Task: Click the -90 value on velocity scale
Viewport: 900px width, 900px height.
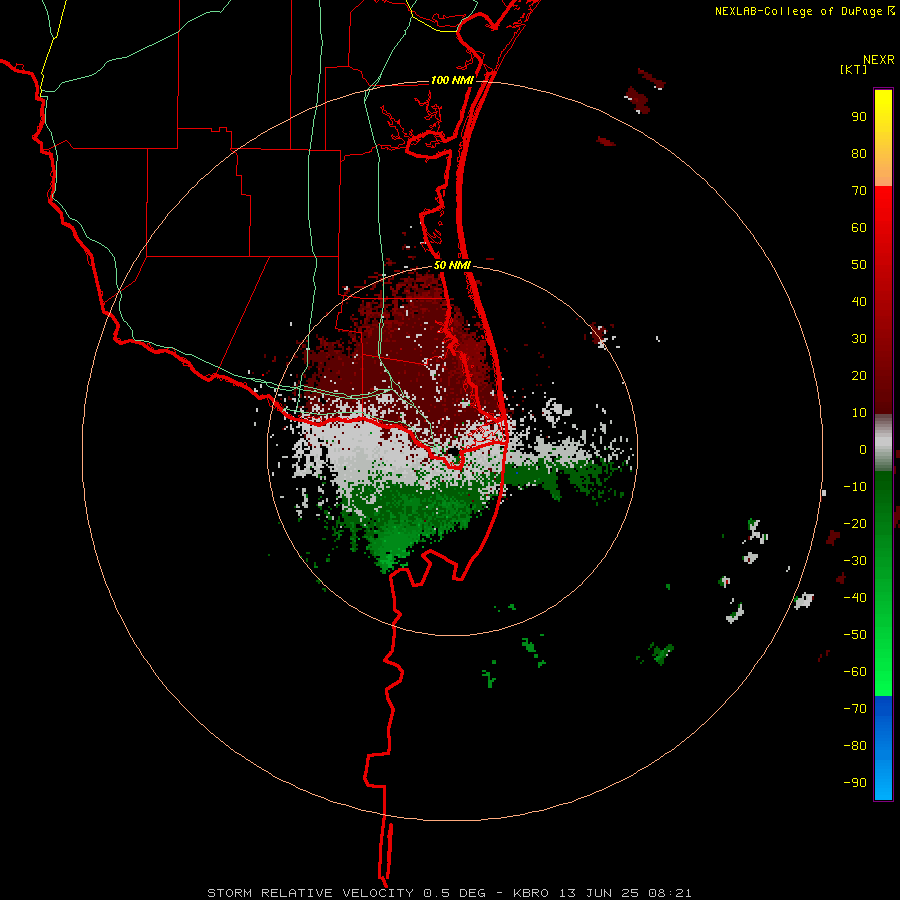Action: tap(855, 783)
